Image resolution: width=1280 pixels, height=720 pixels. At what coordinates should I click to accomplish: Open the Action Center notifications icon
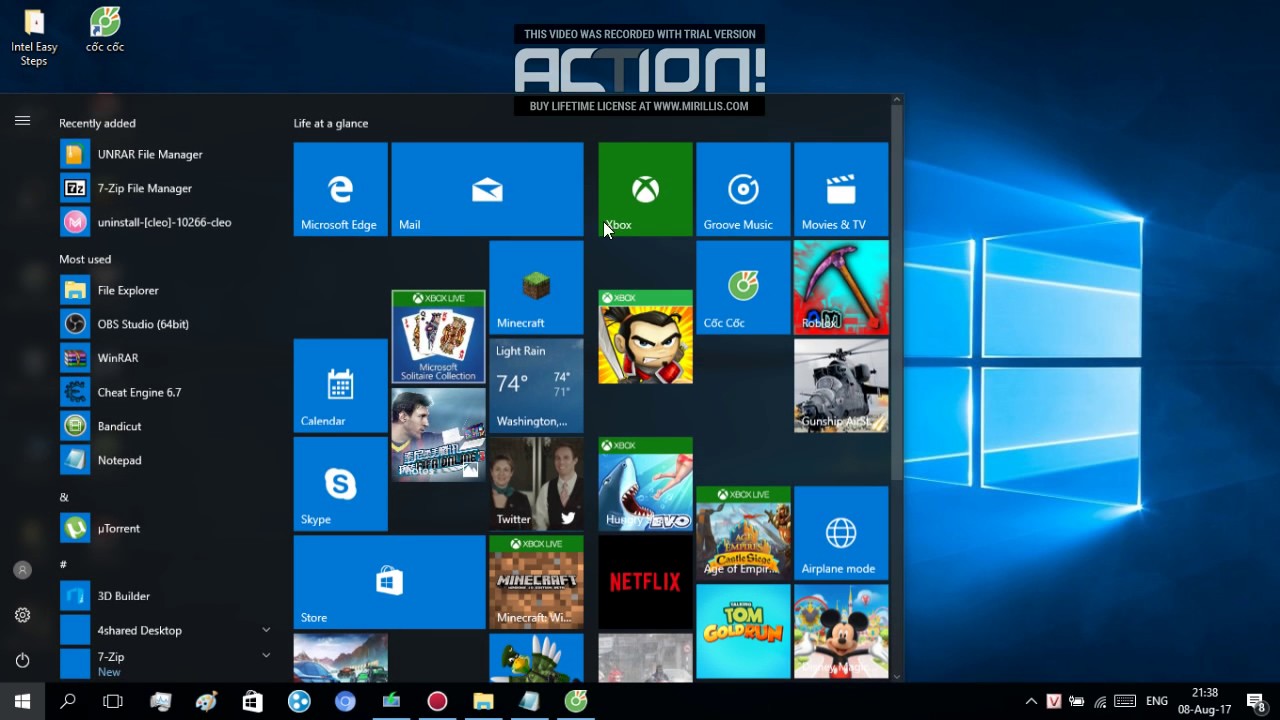coord(1257,701)
